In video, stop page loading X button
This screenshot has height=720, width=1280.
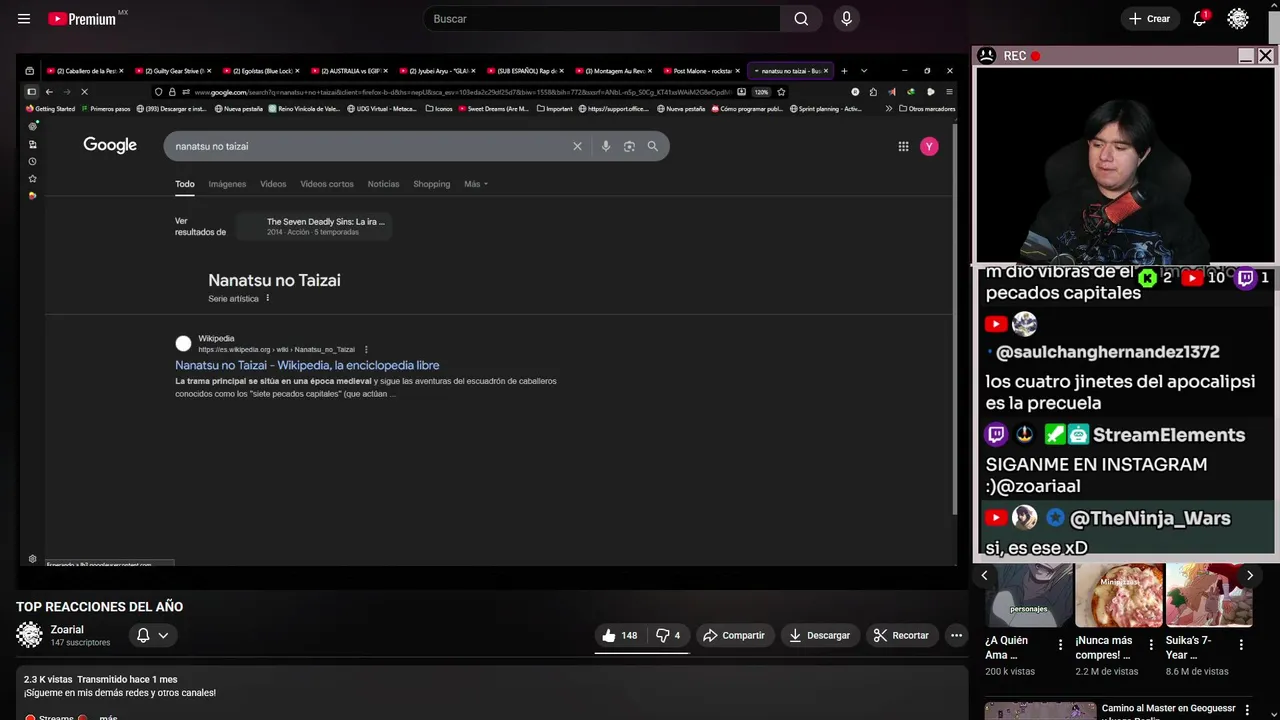pyautogui.click(x=84, y=92)
